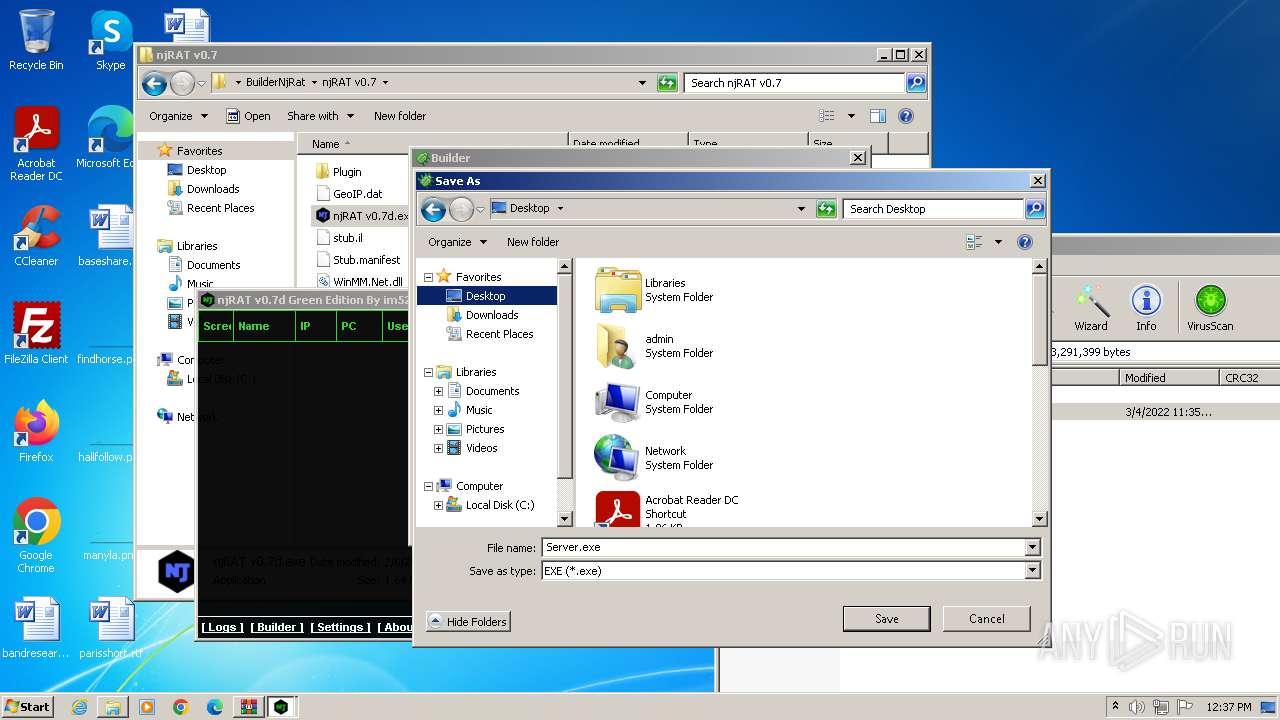Screen dimensions: 1280x720
Task: Click Wizard icon in background archive window
Action: coord(1091,307)
